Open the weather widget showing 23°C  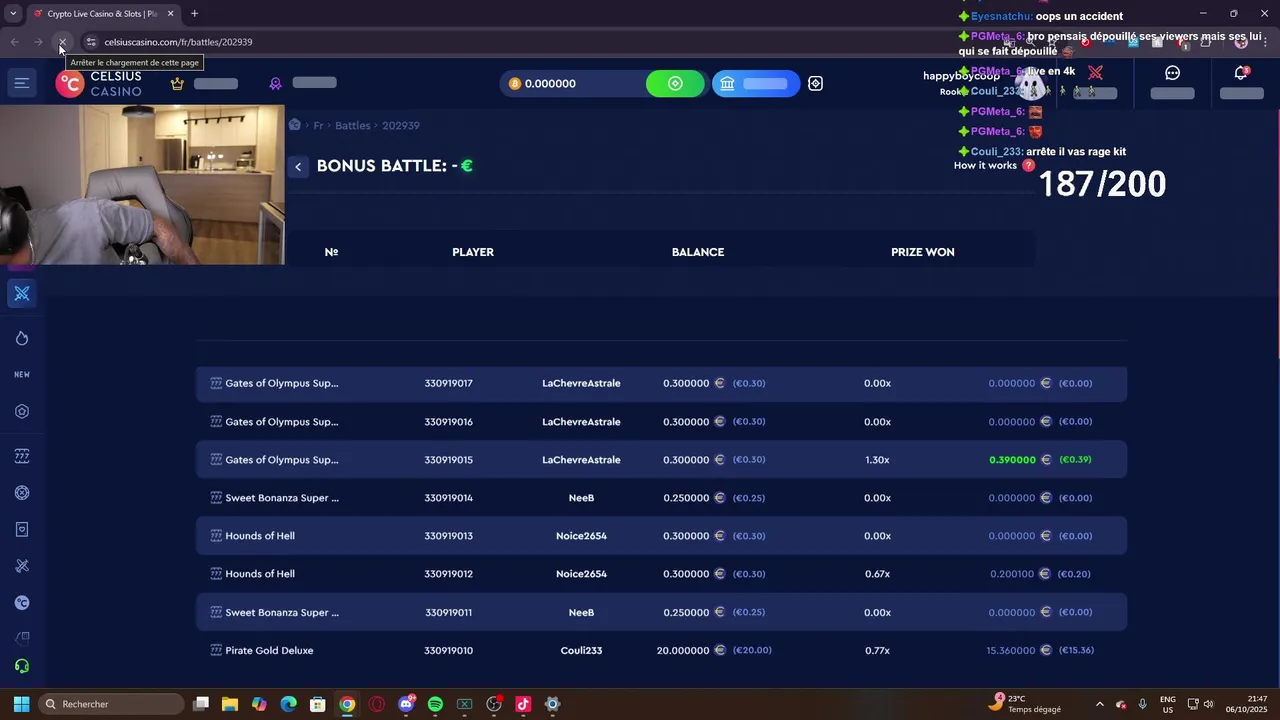[x=1026, y=704]
